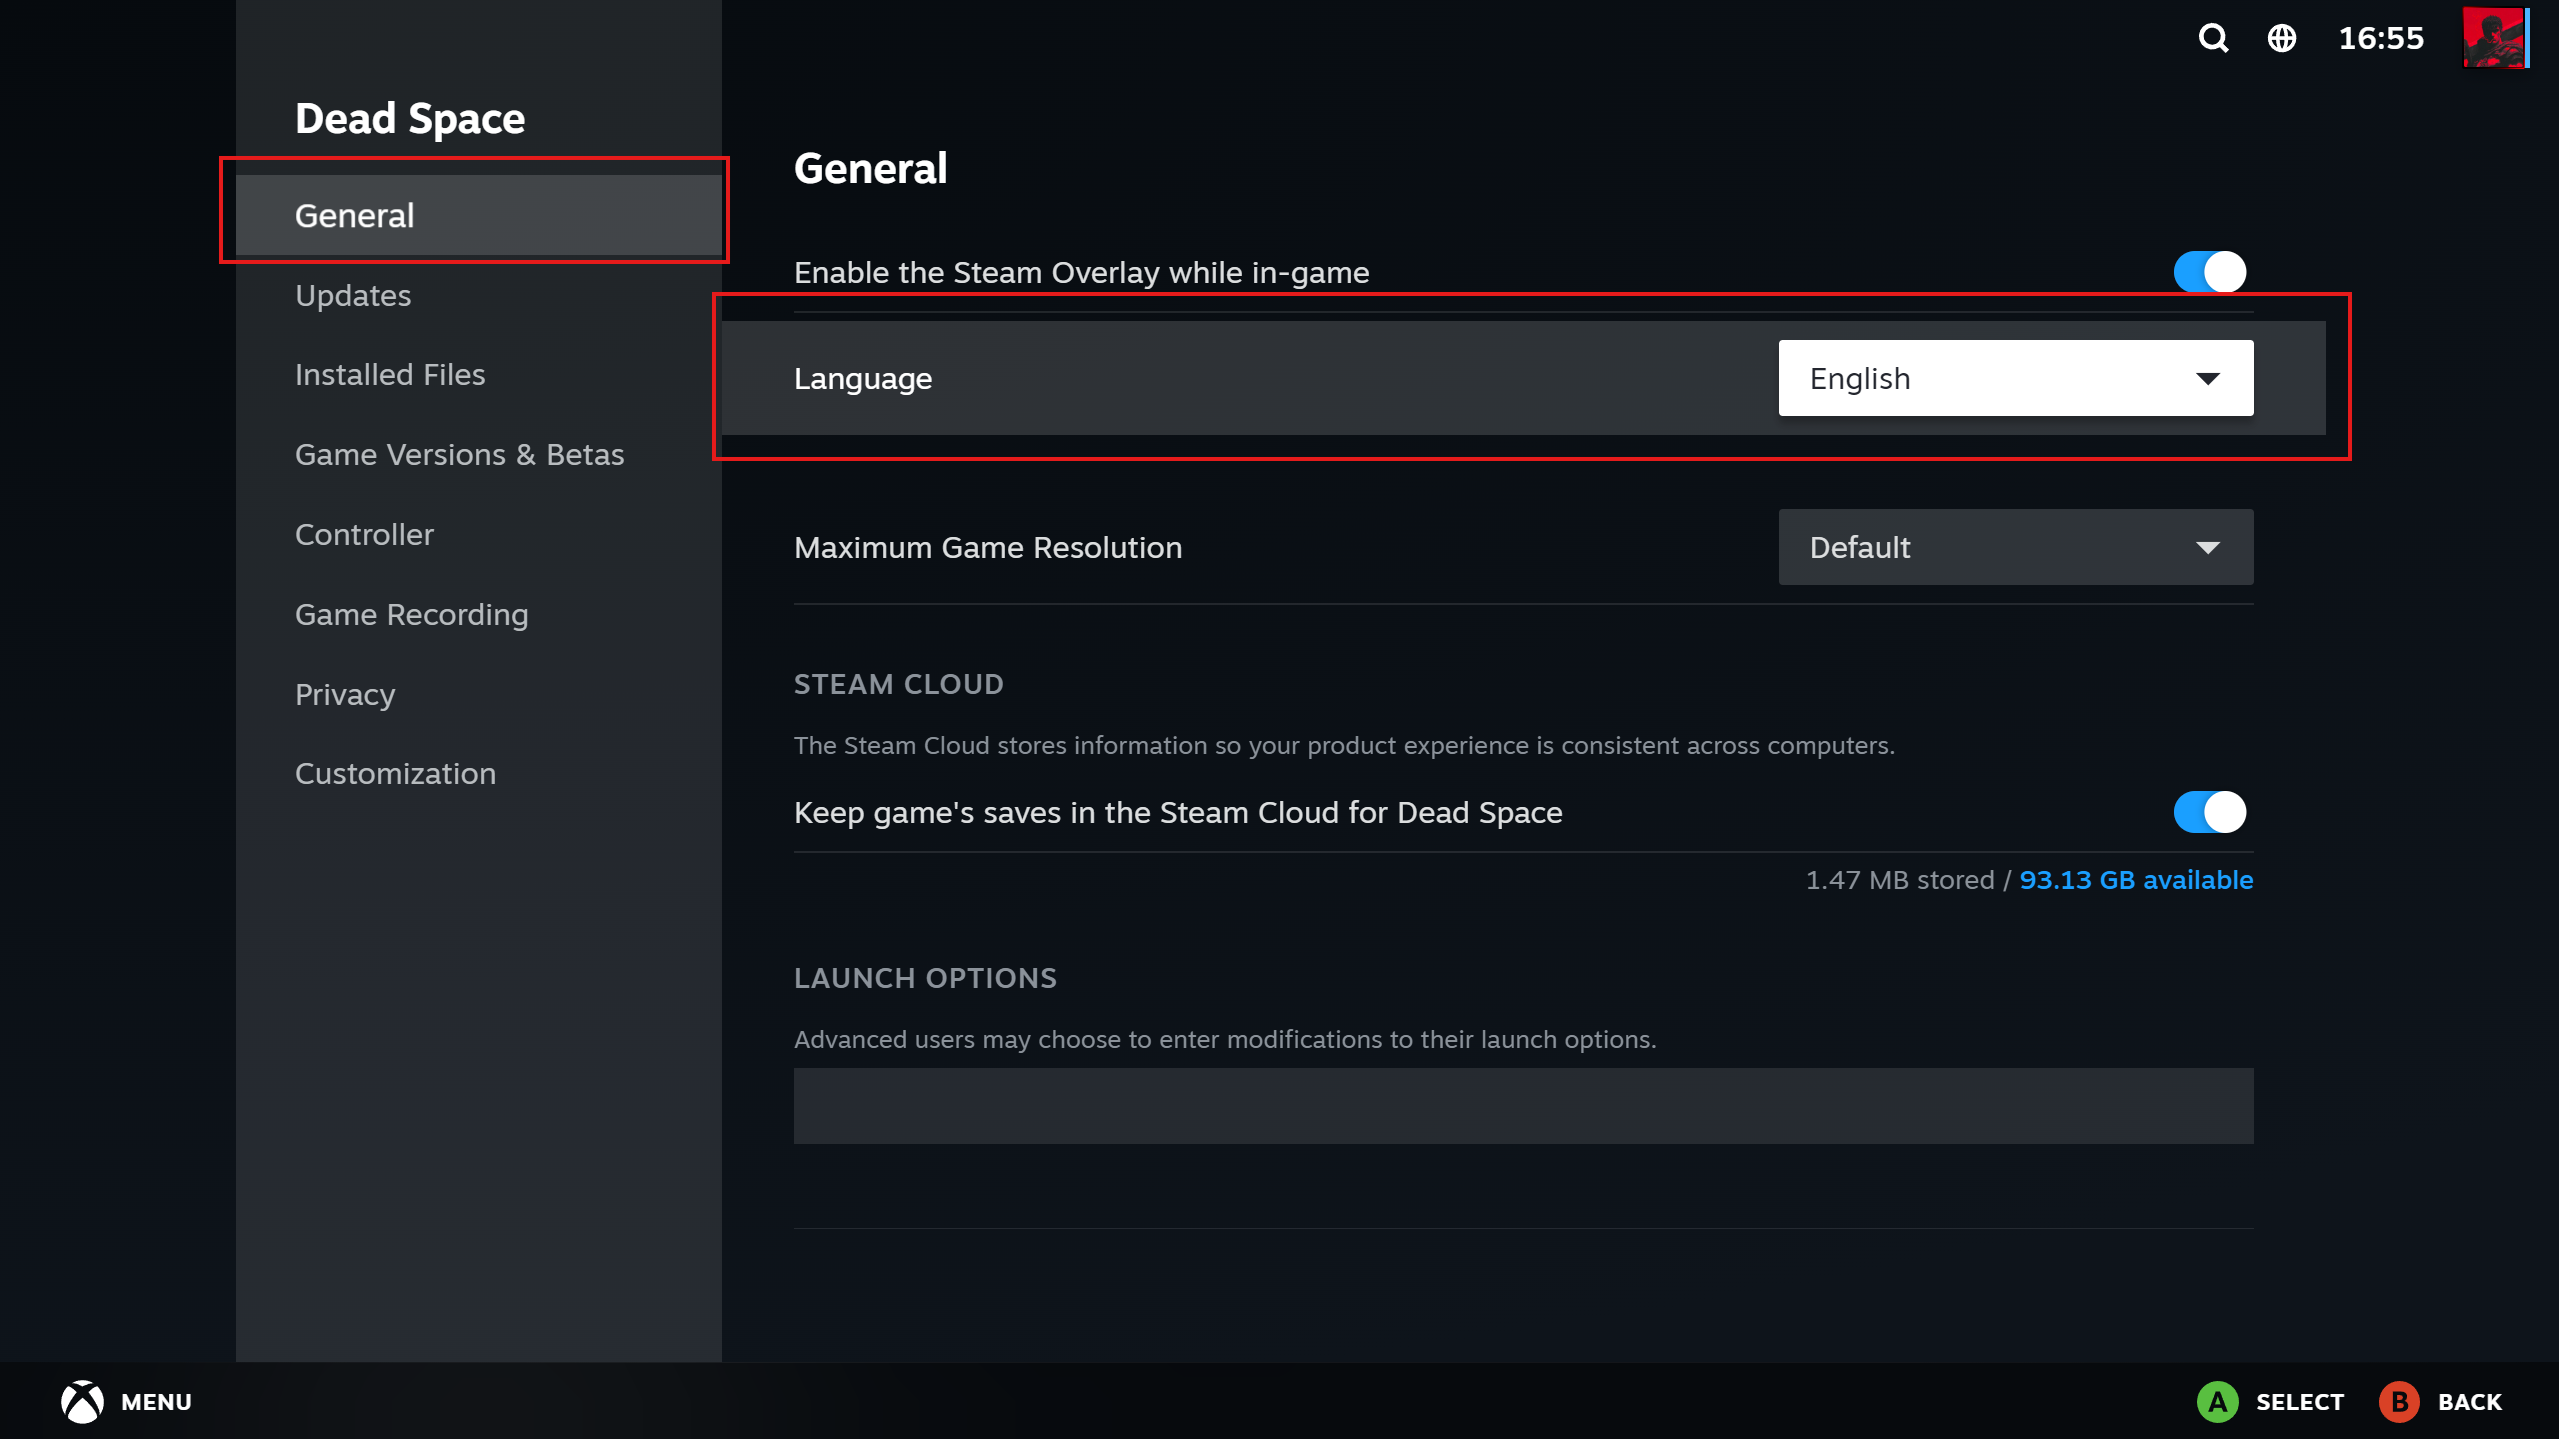
Task: Go to Installed Files section
Action: tap(479, 375)
